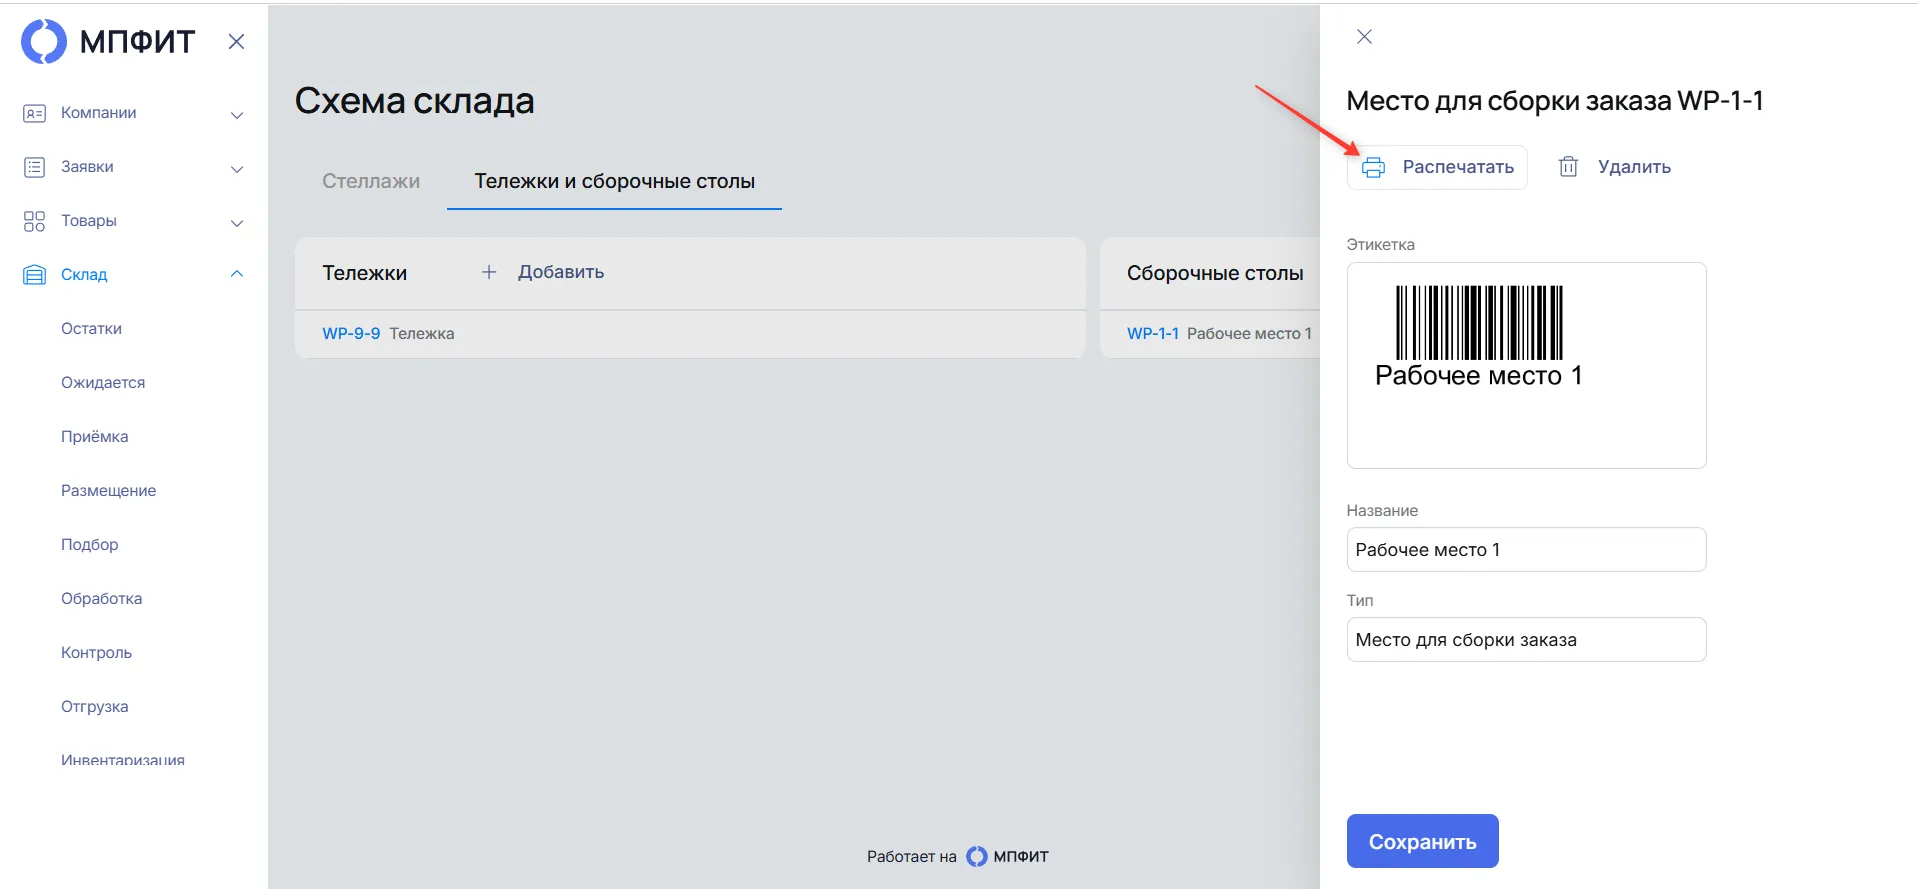Screen dimensions: 1918x889
Task: Click the Склад warehouse icon
Action: [x=34, y=275]
